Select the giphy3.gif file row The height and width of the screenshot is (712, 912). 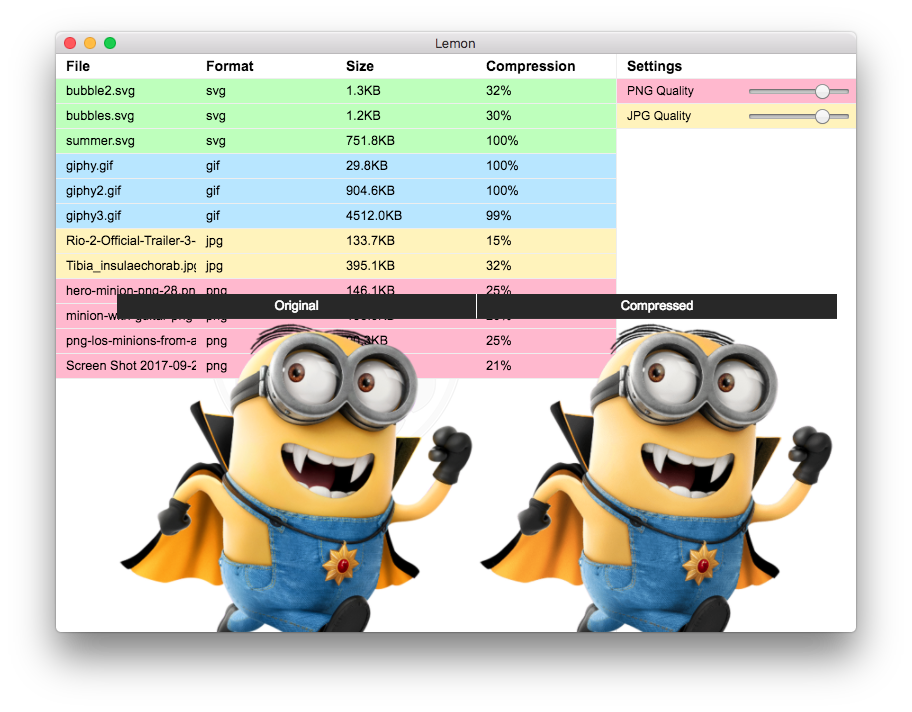pos(336,216)
